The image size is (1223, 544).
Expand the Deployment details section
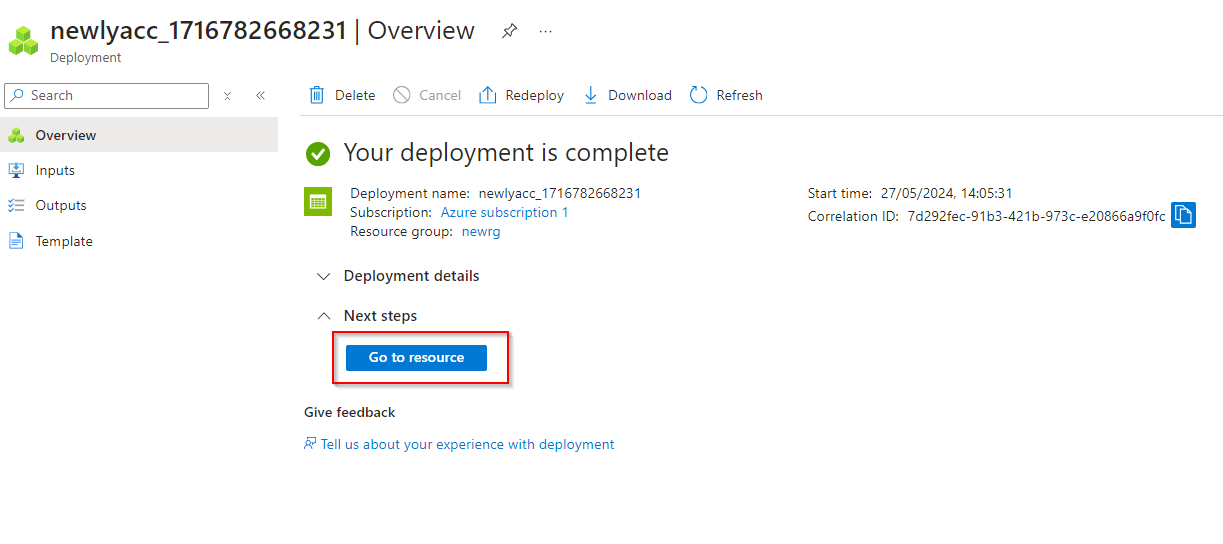[x=323, y=276]
